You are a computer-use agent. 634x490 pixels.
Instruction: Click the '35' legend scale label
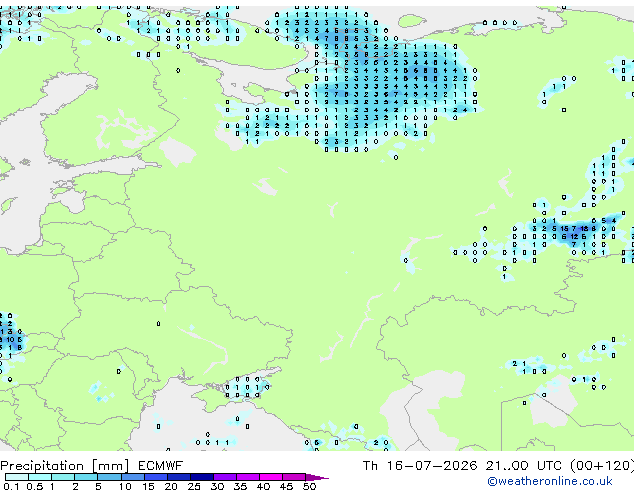[x=240, y=486]
